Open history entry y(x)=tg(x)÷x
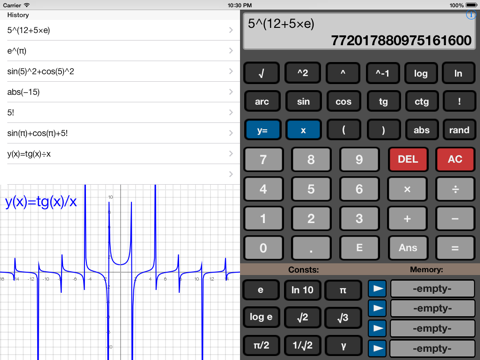480x360 pixels. 120,154
